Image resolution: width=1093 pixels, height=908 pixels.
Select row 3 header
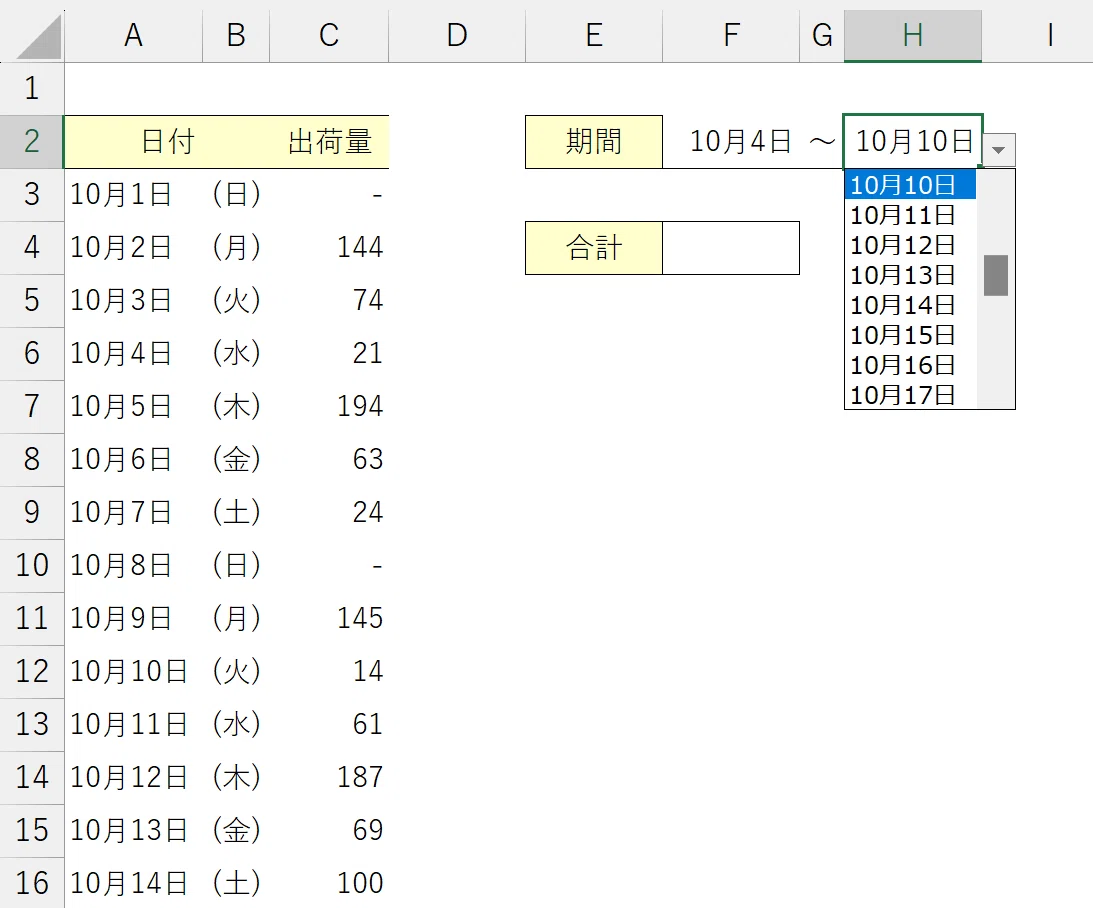31,194
